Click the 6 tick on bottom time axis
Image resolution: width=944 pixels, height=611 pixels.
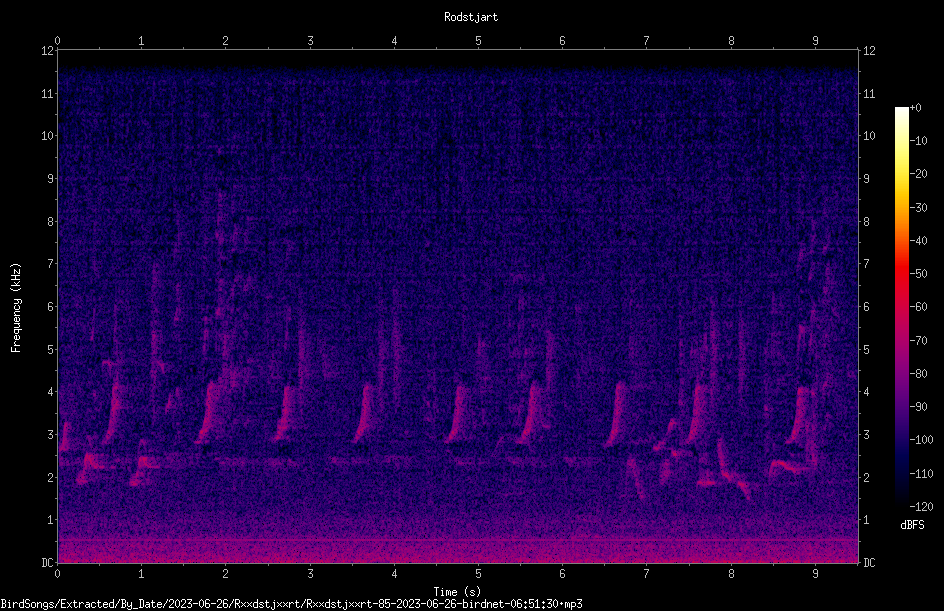click(x=562, y=574)
